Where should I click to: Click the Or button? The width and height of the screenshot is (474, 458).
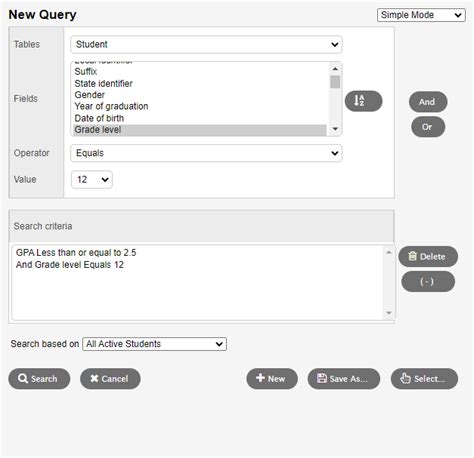428,127
